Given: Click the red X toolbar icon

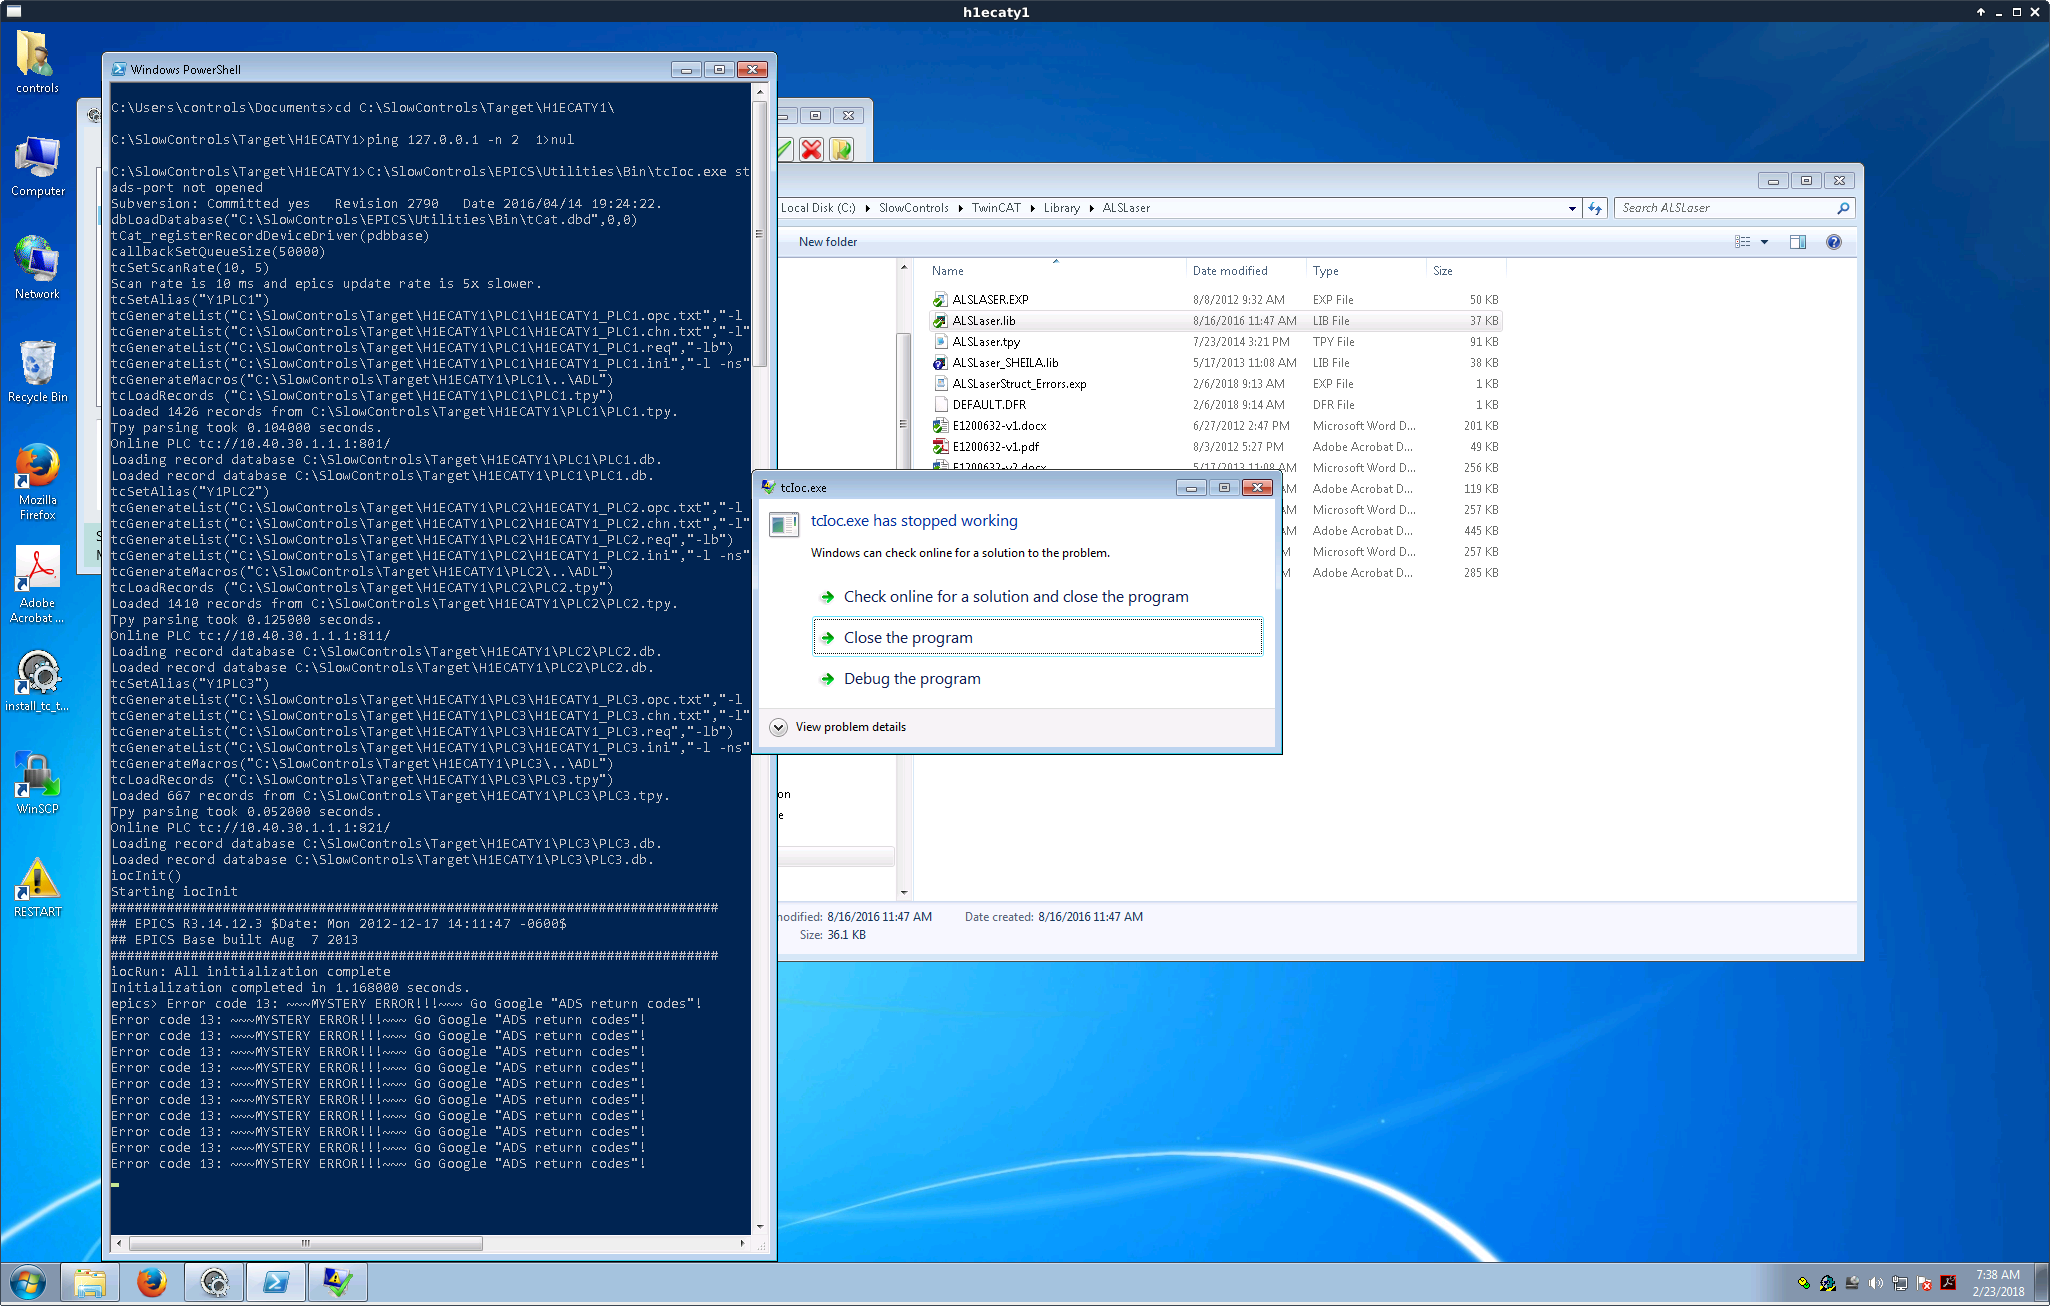Looking at the screenshot, I should (812, 149).
